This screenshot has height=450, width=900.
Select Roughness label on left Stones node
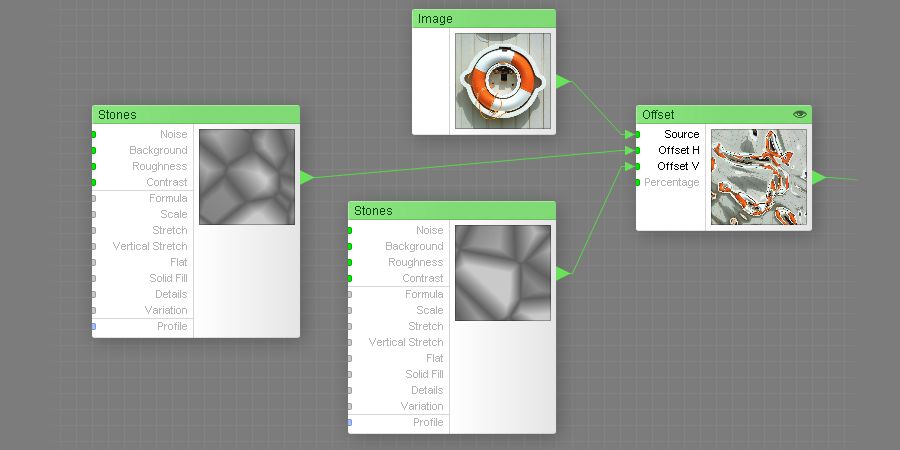coord(160,166)
